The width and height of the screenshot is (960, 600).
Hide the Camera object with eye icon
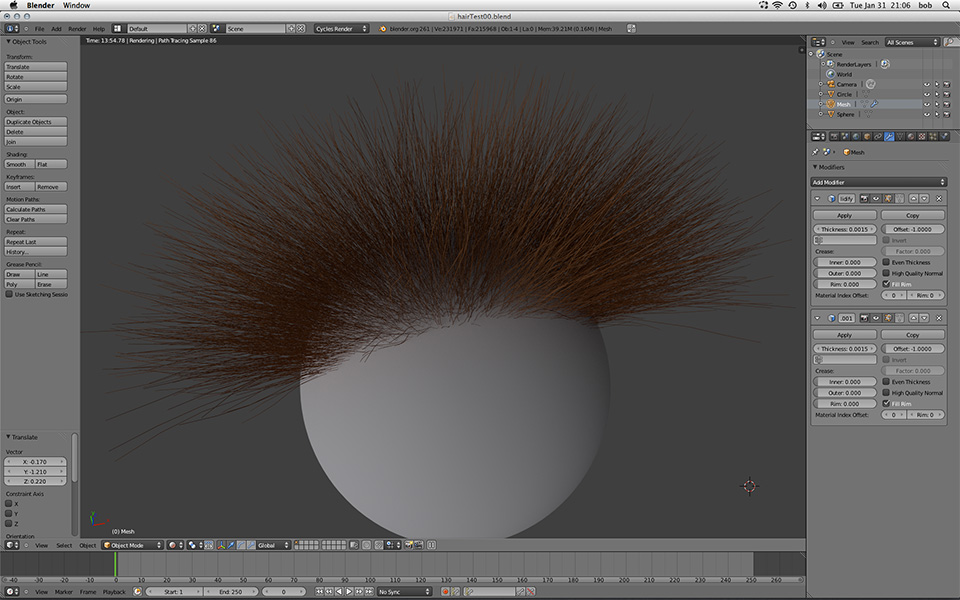tap(926, 84)
